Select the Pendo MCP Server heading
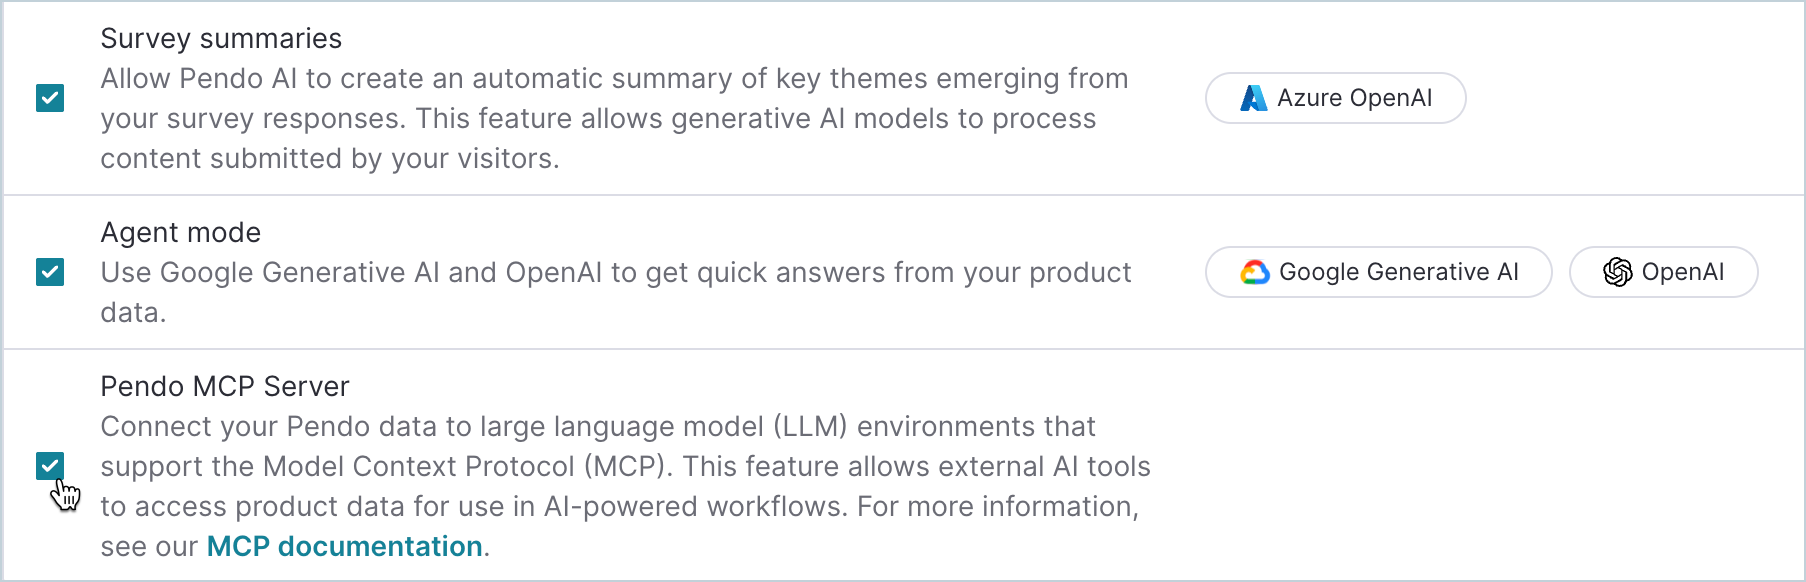The height and width of the screenshot is (582, 1806). (x=225, y=386)
